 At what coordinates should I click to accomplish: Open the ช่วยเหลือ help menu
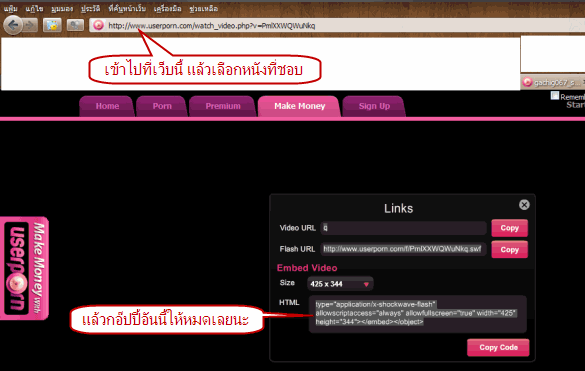pos(203,9)
